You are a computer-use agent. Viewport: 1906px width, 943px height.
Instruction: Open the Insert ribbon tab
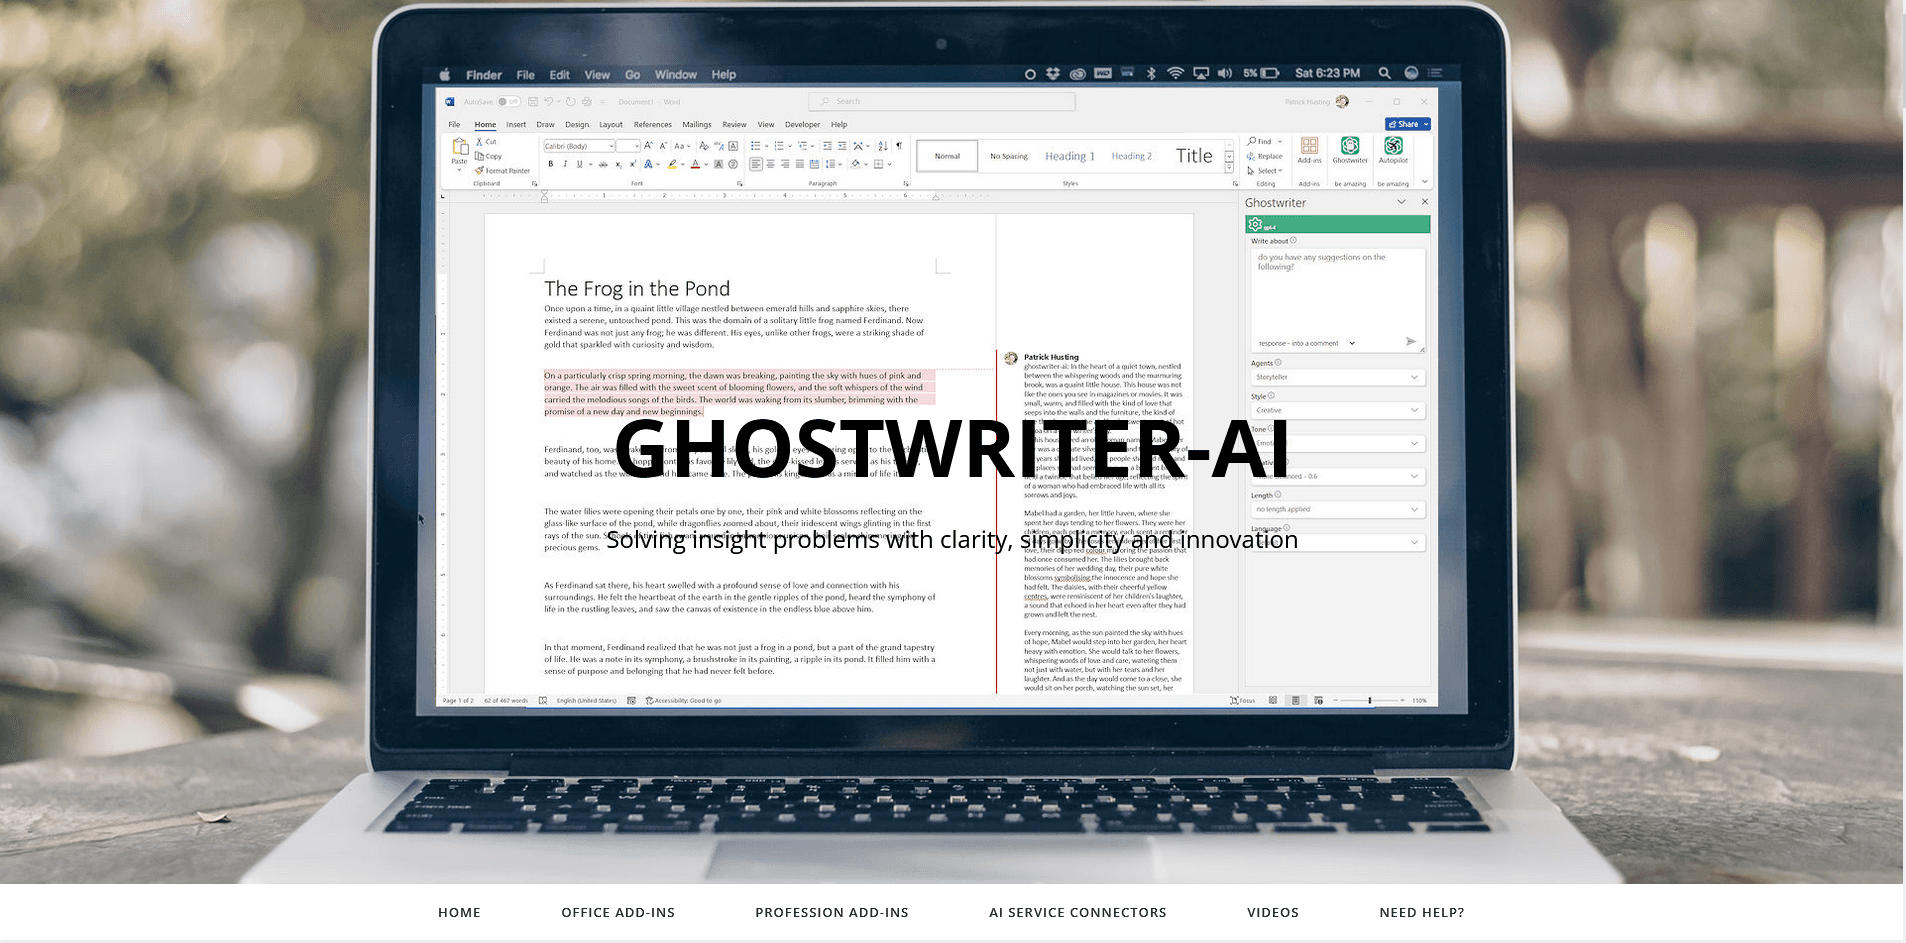click(x=516, y=125)
